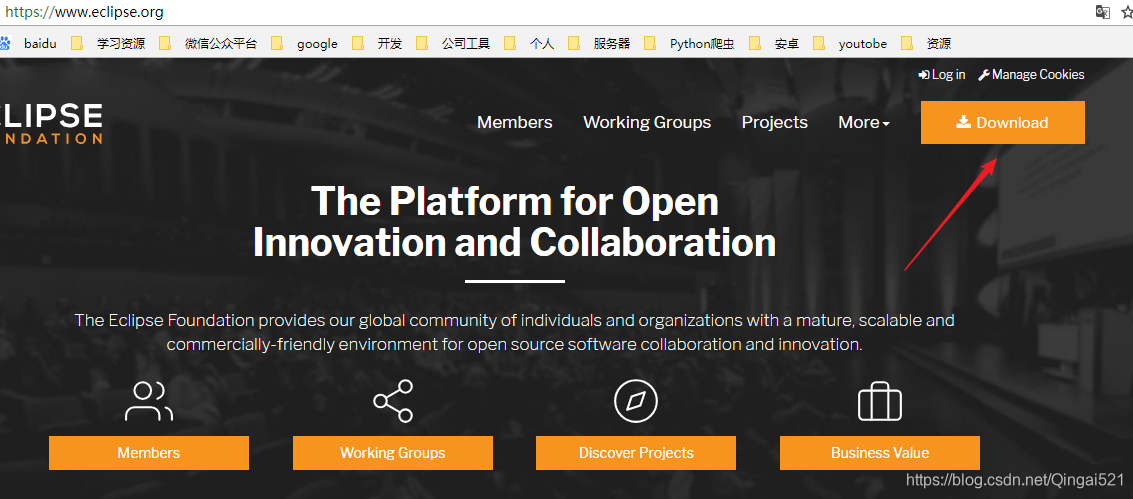Click the orange Working Groups button
Screen dimensions: 1133x499
(x=392, y=453)
